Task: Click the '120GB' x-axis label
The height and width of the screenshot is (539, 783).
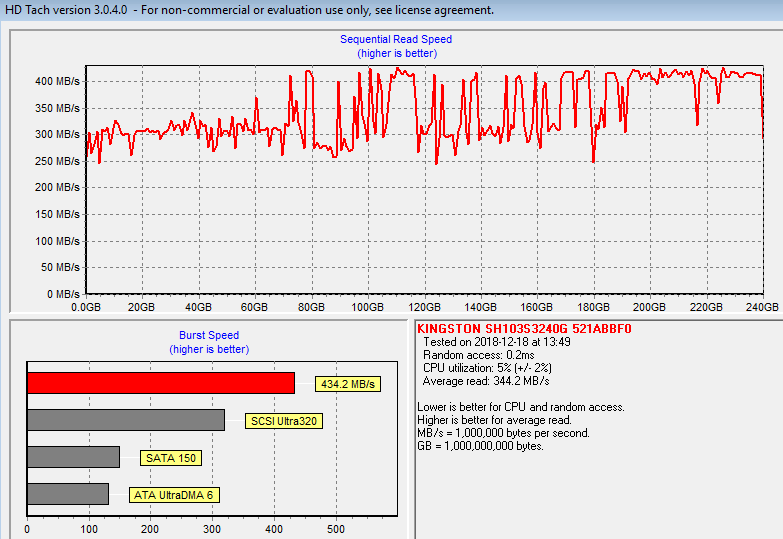Action: 424,307
